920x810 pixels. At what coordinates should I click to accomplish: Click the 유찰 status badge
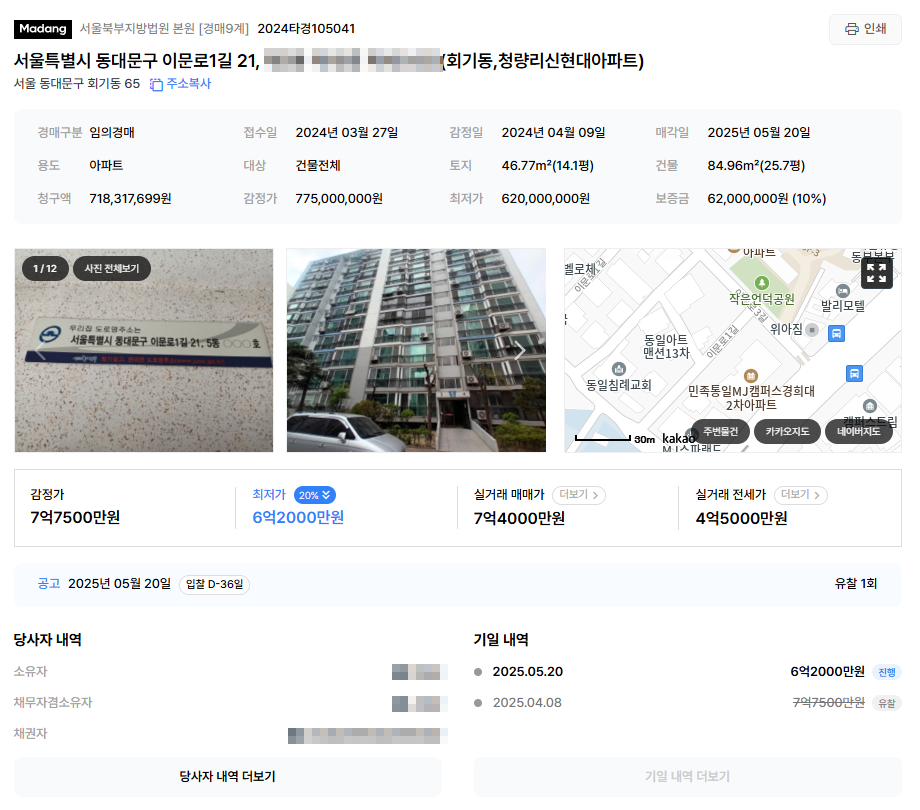[887, 703]
